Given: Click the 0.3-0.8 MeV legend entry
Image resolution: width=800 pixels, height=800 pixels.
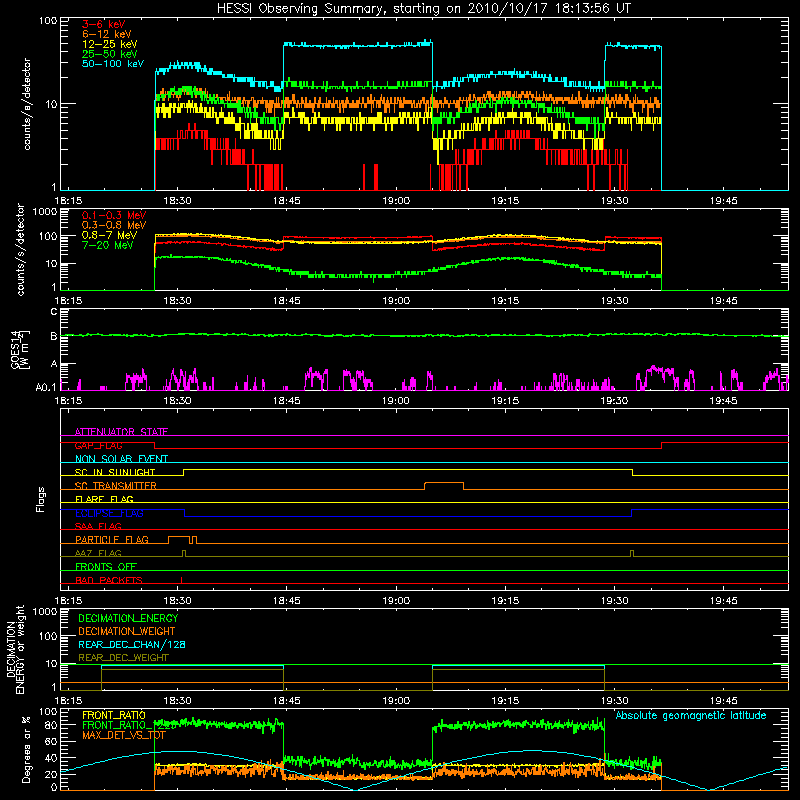Looking at the screenshot, I should [x=114, y=225].
